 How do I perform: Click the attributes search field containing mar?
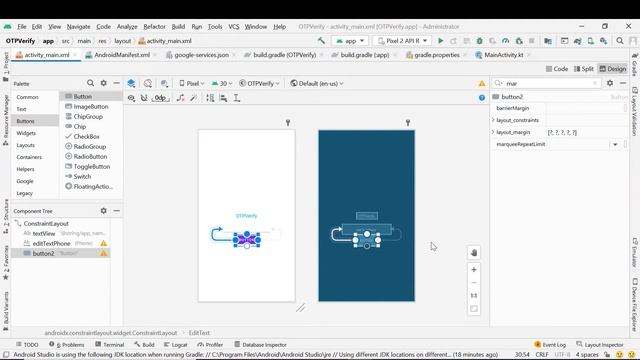(547, 83)
